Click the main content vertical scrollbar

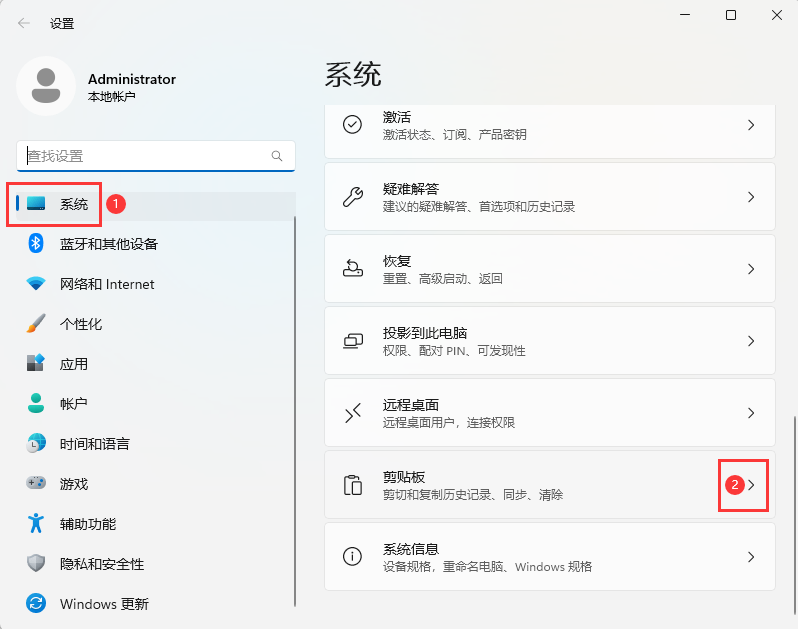(794, 515)
